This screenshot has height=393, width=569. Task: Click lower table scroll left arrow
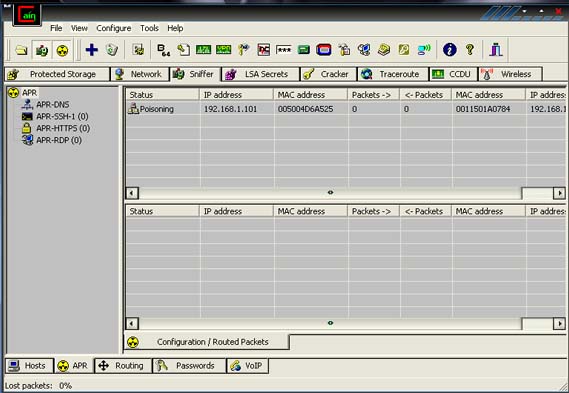[132, 323]
